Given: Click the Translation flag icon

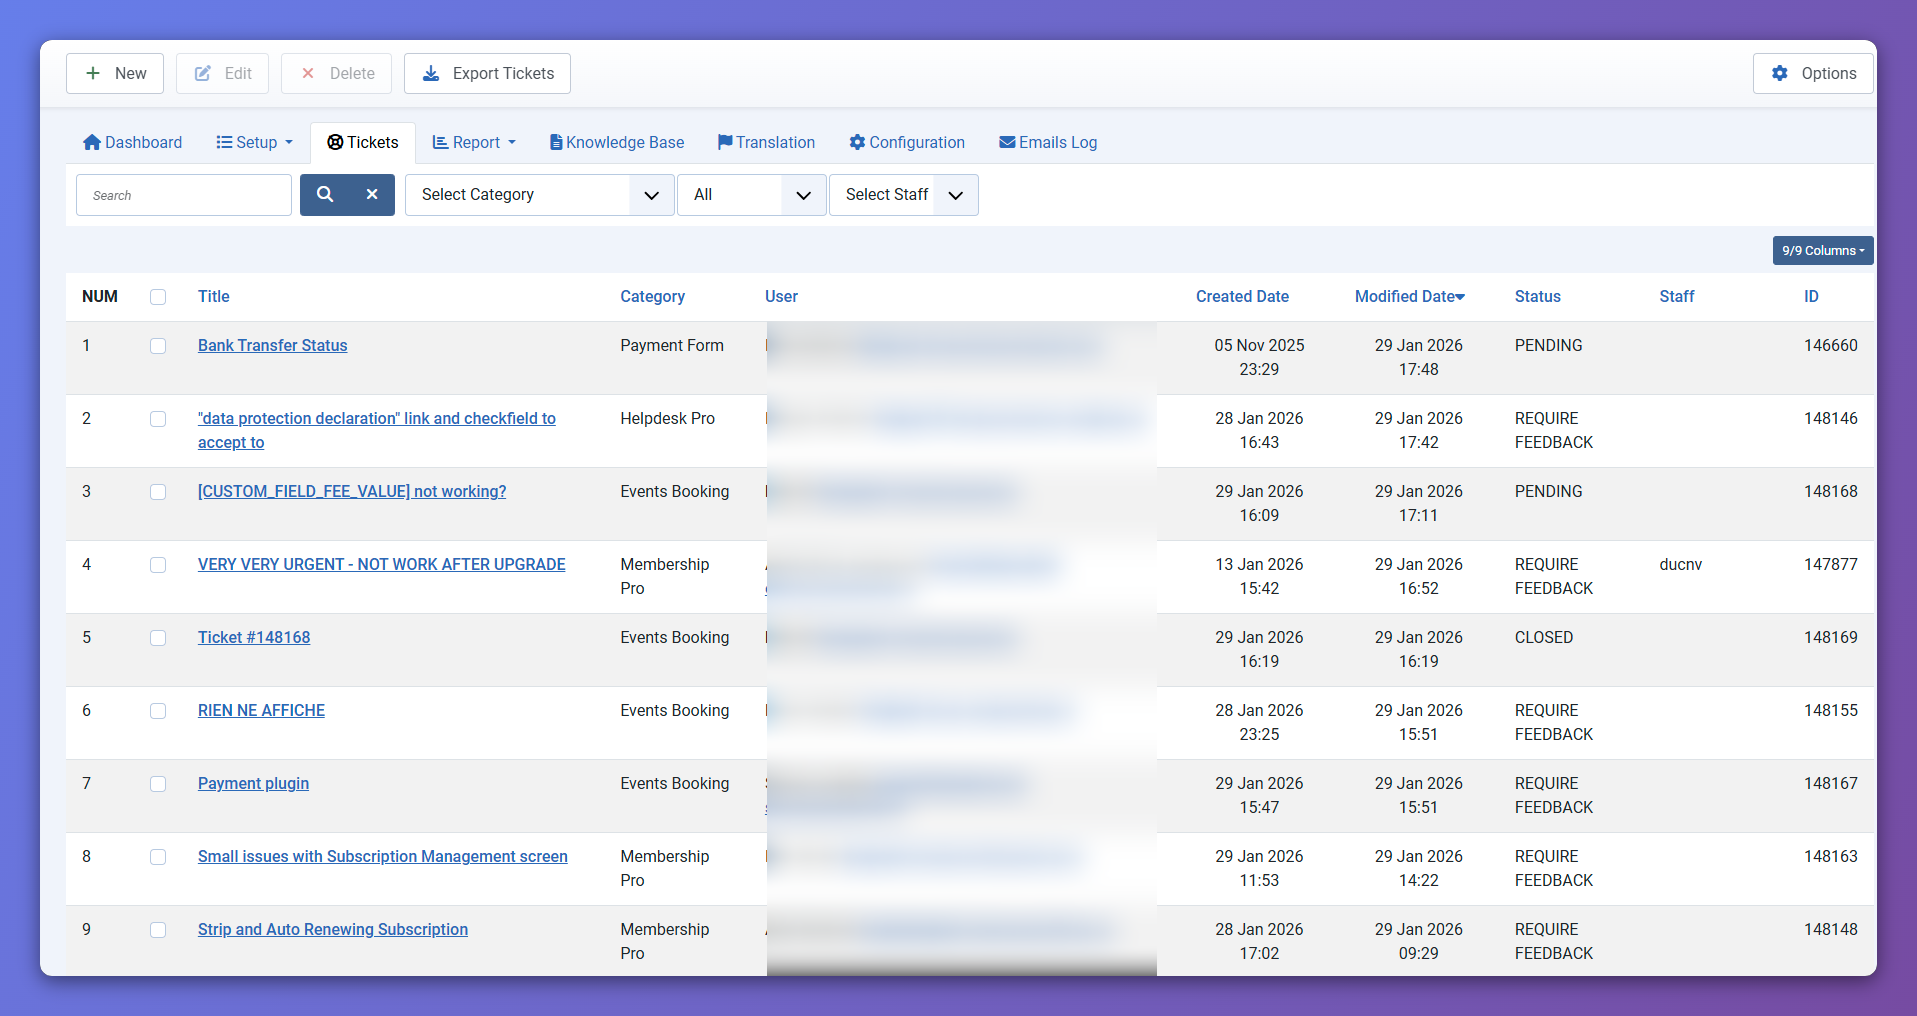Looking at the screenshot, I should tap(725, 142).
